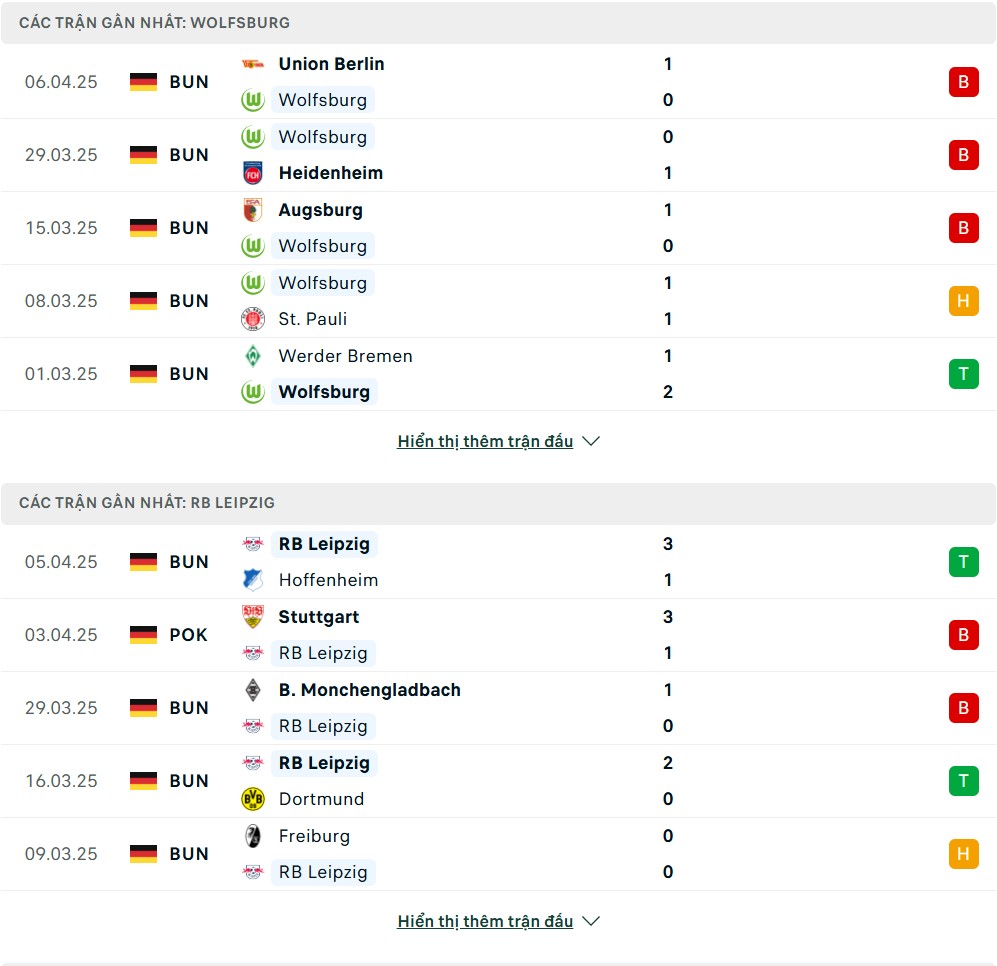The image size is (997, 966).
Task: Click the Hoffenheim club crest
Action: tap(252, 580)
